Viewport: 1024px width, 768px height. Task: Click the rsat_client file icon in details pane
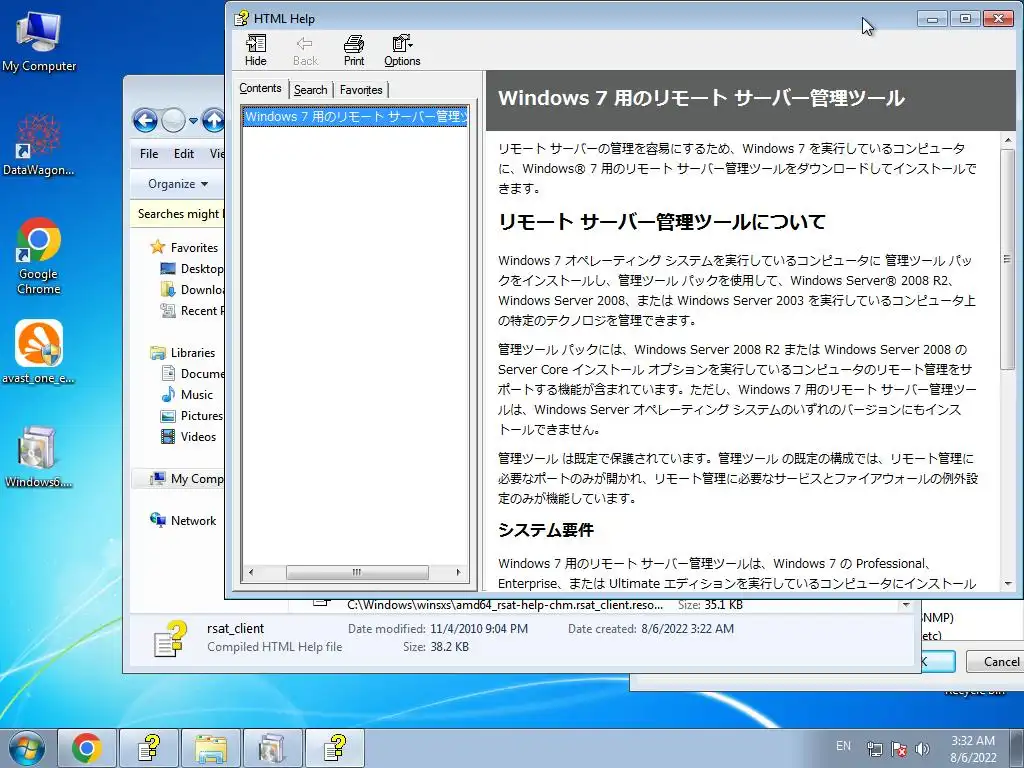170,639
